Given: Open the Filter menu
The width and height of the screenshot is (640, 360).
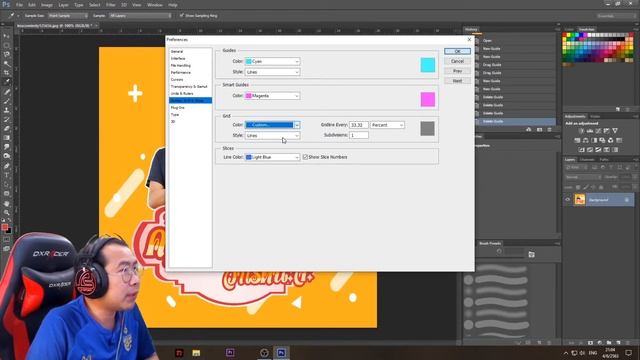Looking at the screenshot, I should 111,5.
